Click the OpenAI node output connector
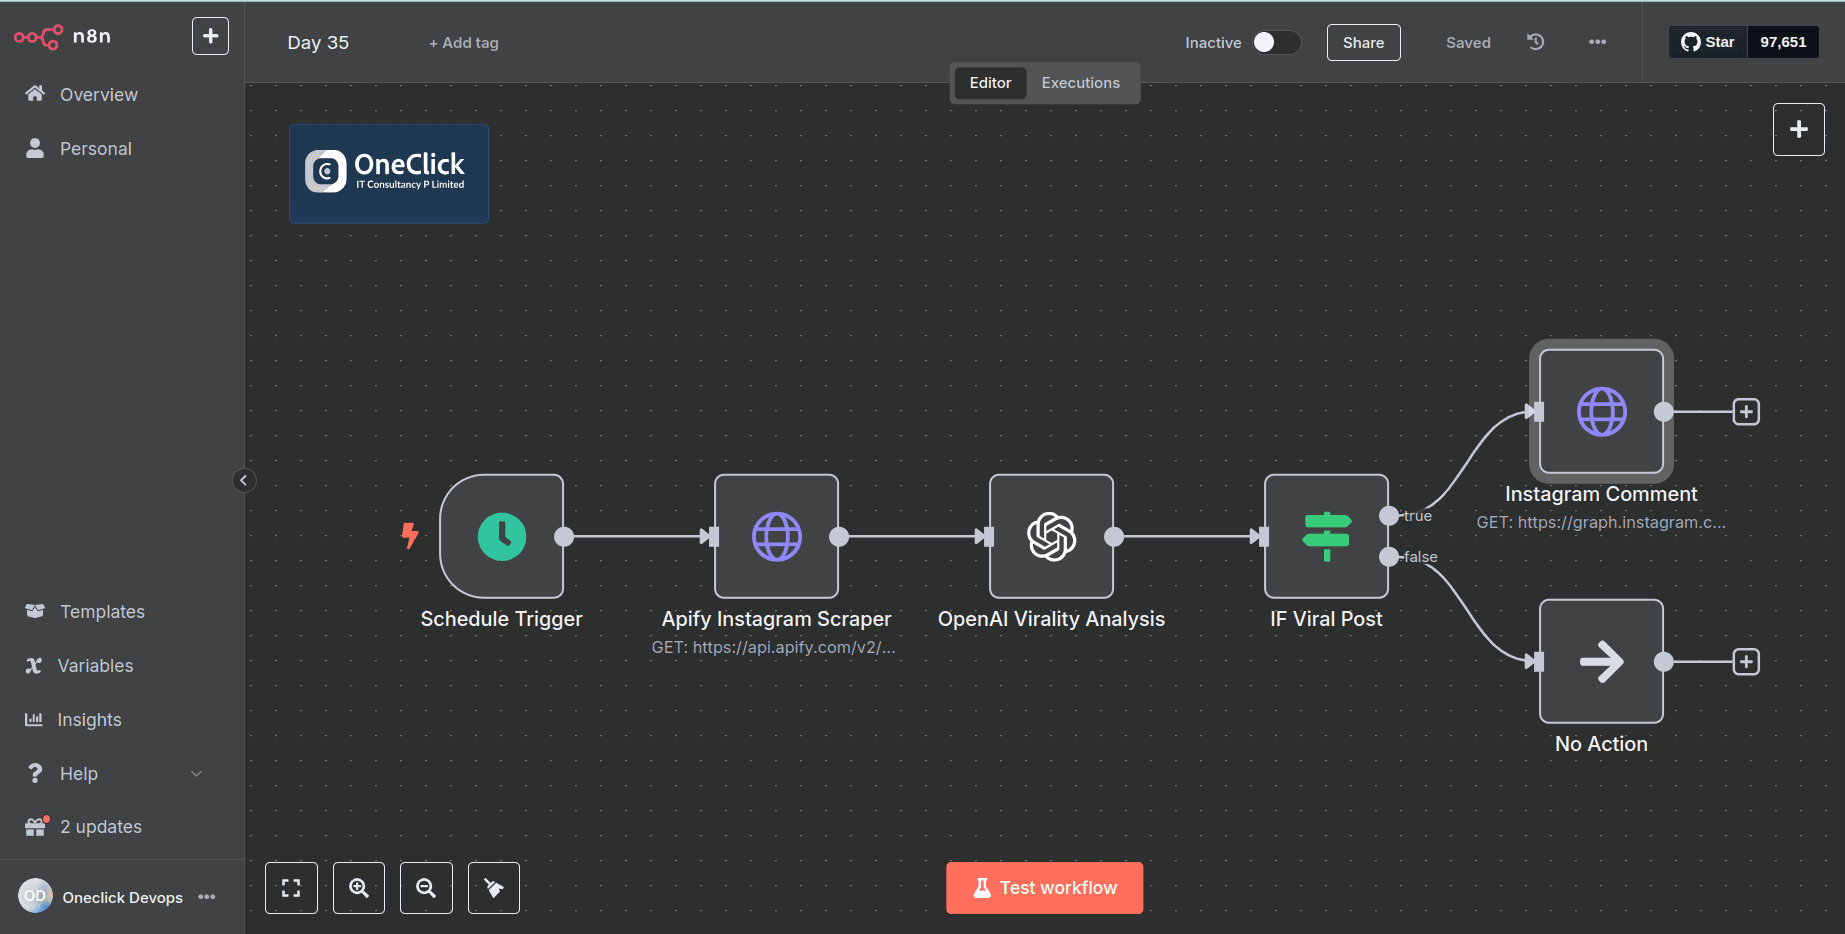The width and height of the screenshot is (1845, 934). [1114, 536]
